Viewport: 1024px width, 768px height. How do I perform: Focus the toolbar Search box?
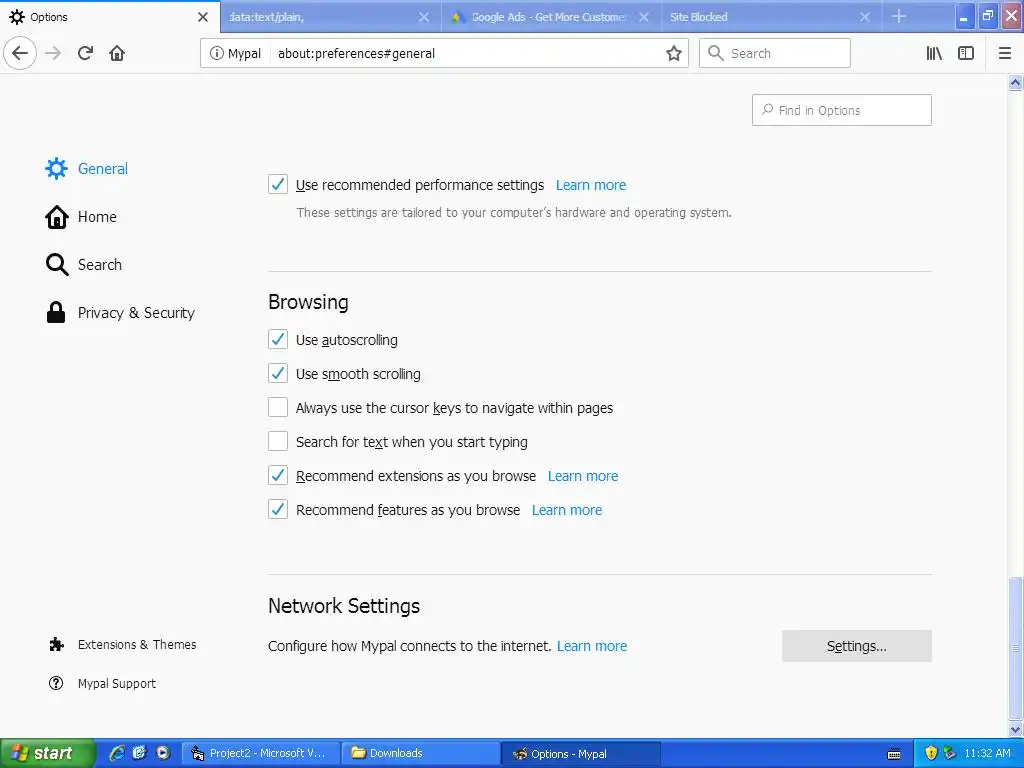pos(775,53)
